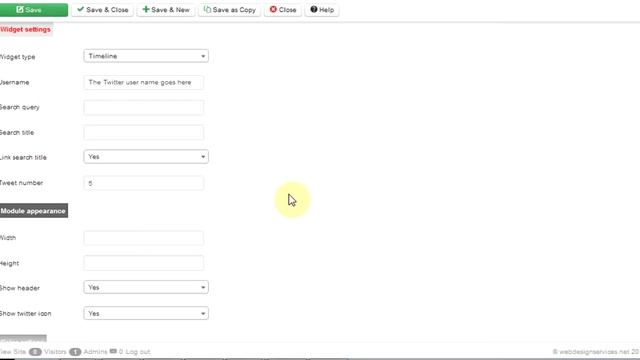640x360 pixels.
Task: Click the Width input field
Action: click(x=144, y=238)
